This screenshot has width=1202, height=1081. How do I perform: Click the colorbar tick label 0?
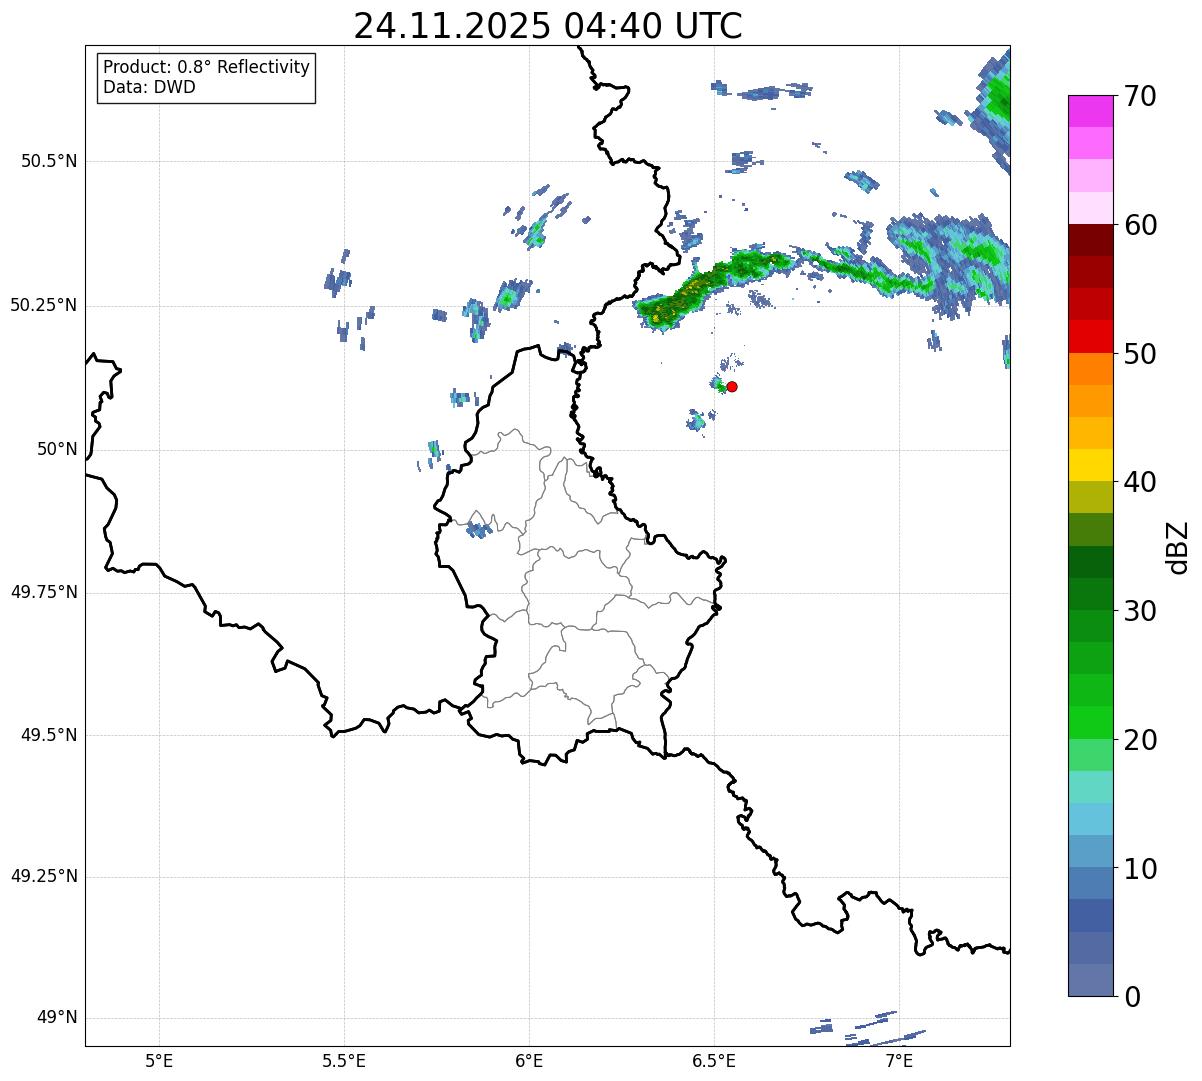(1133, 997)
